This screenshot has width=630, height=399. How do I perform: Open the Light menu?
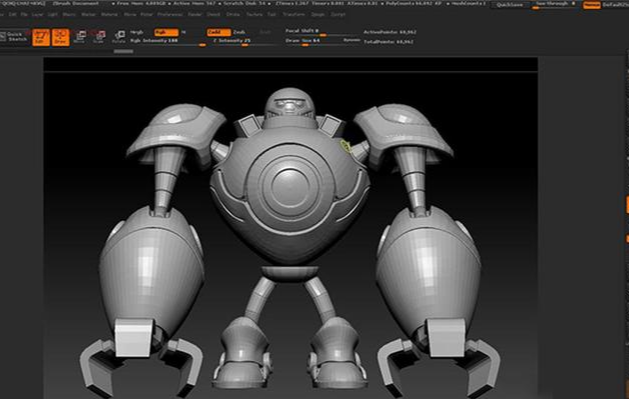coord(53,14)
